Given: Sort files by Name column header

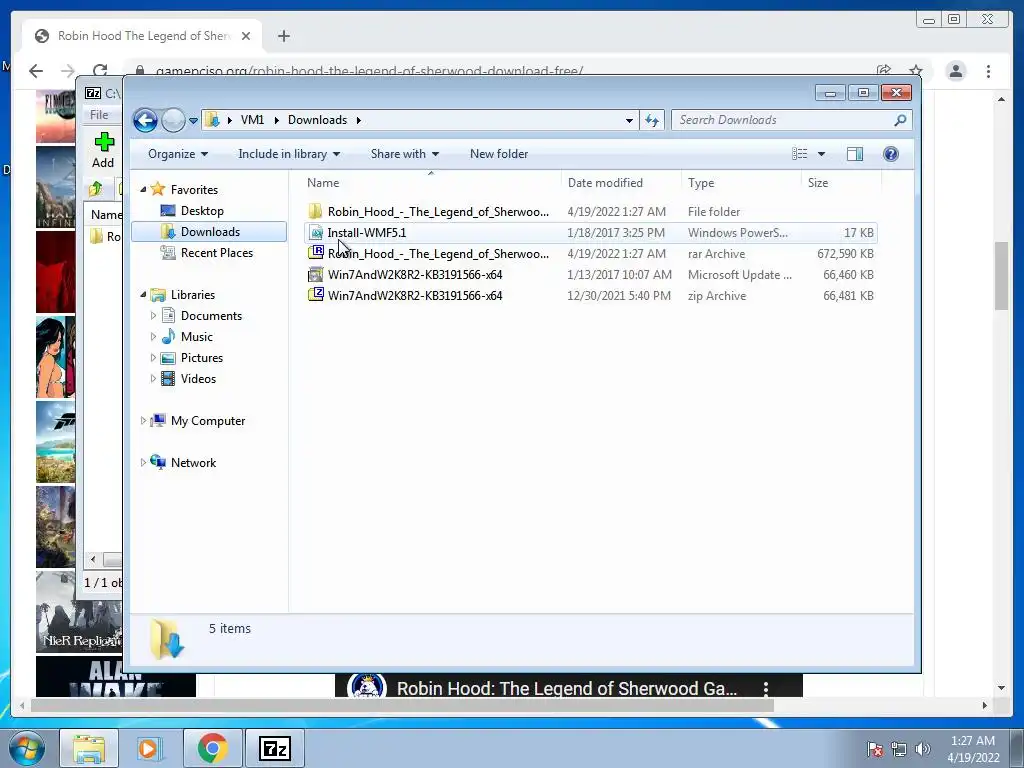Looking at the screenshot, I should (431, 183).
